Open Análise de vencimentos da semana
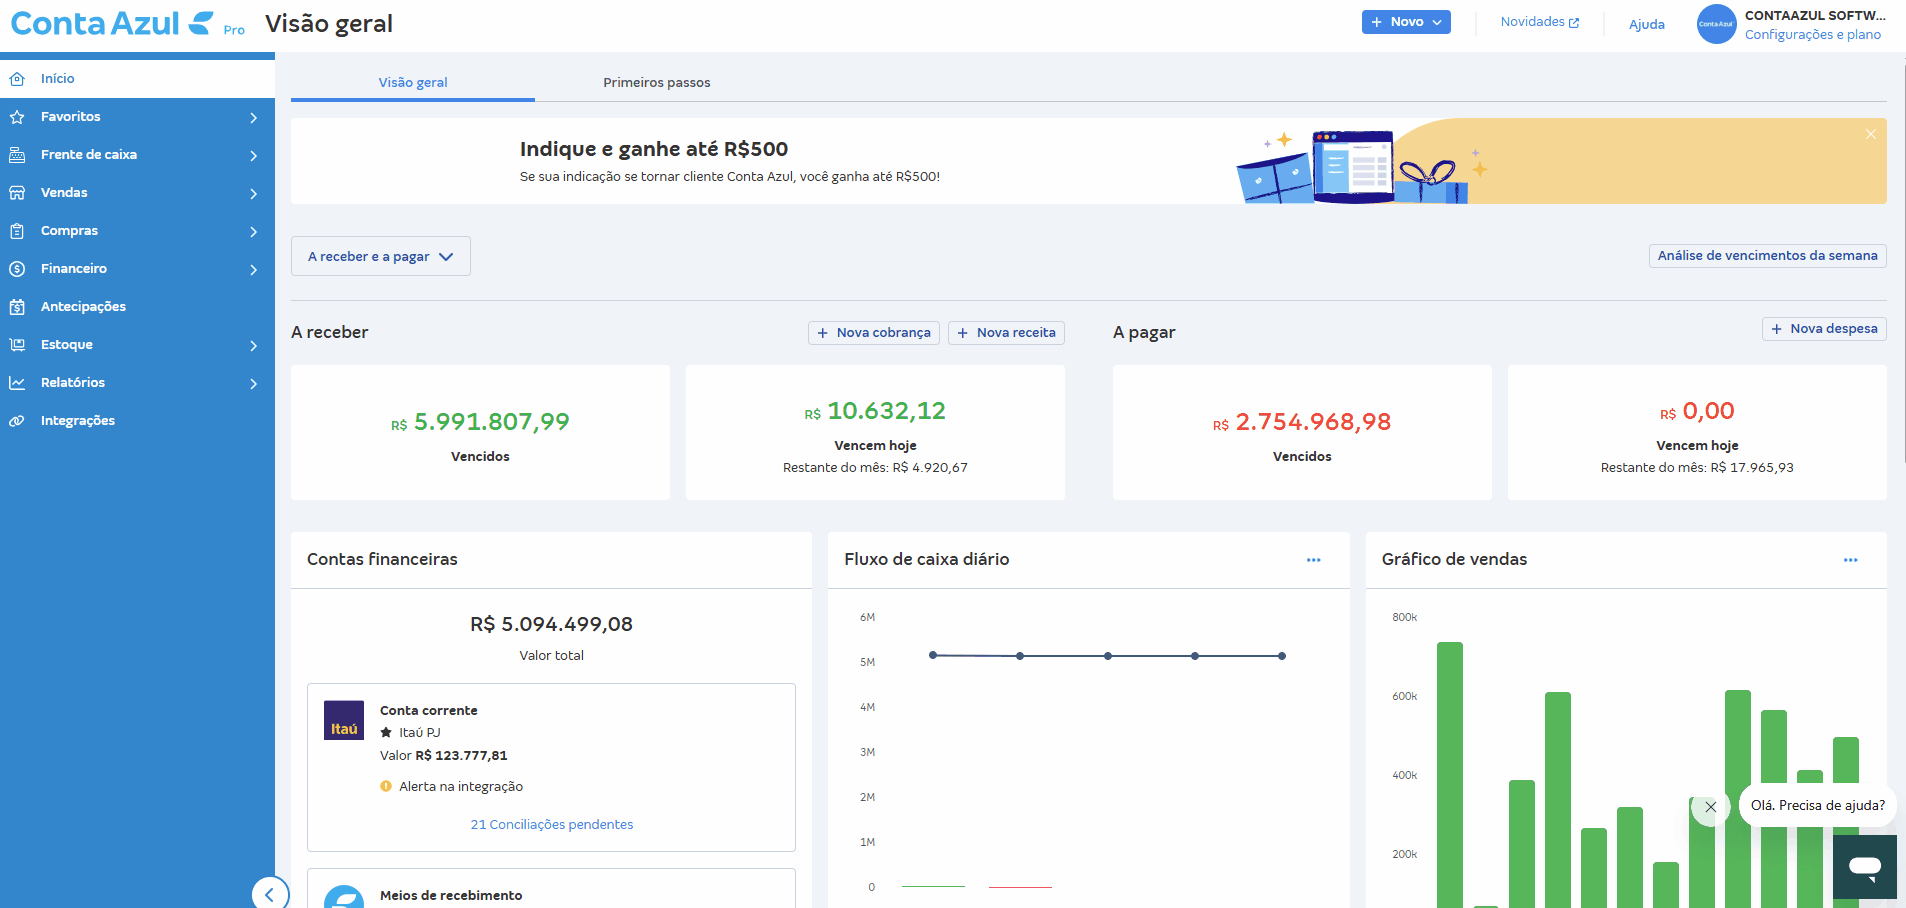 pyautogui.click(x=1767, y=256)
